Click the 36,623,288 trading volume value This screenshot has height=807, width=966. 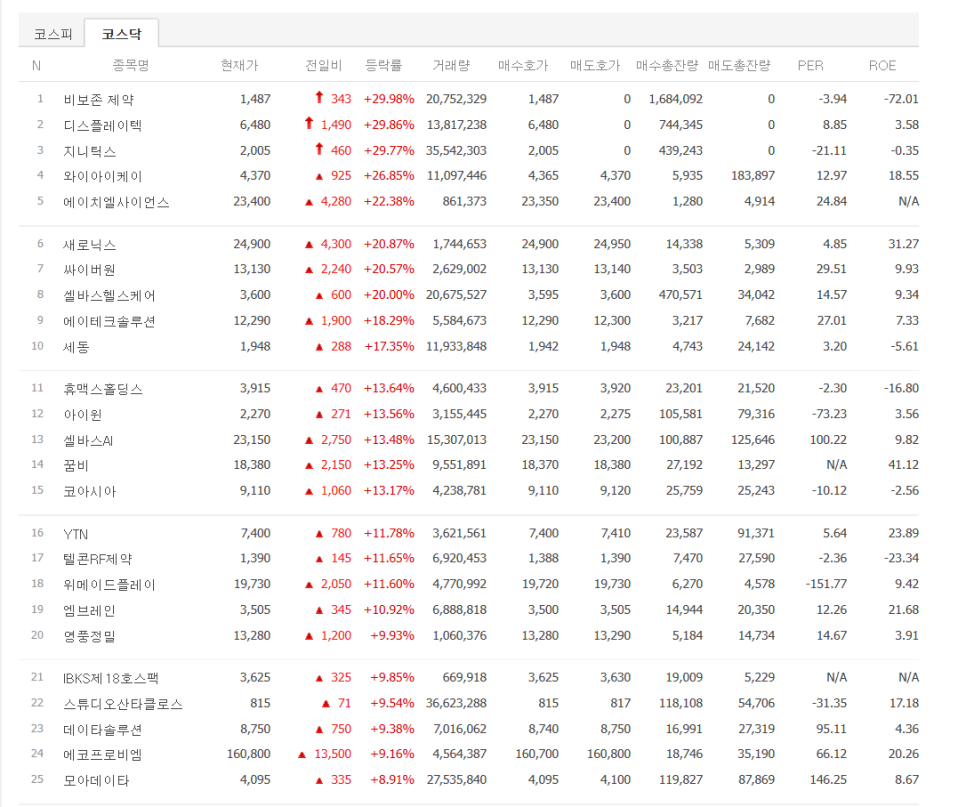coord(457,703)
